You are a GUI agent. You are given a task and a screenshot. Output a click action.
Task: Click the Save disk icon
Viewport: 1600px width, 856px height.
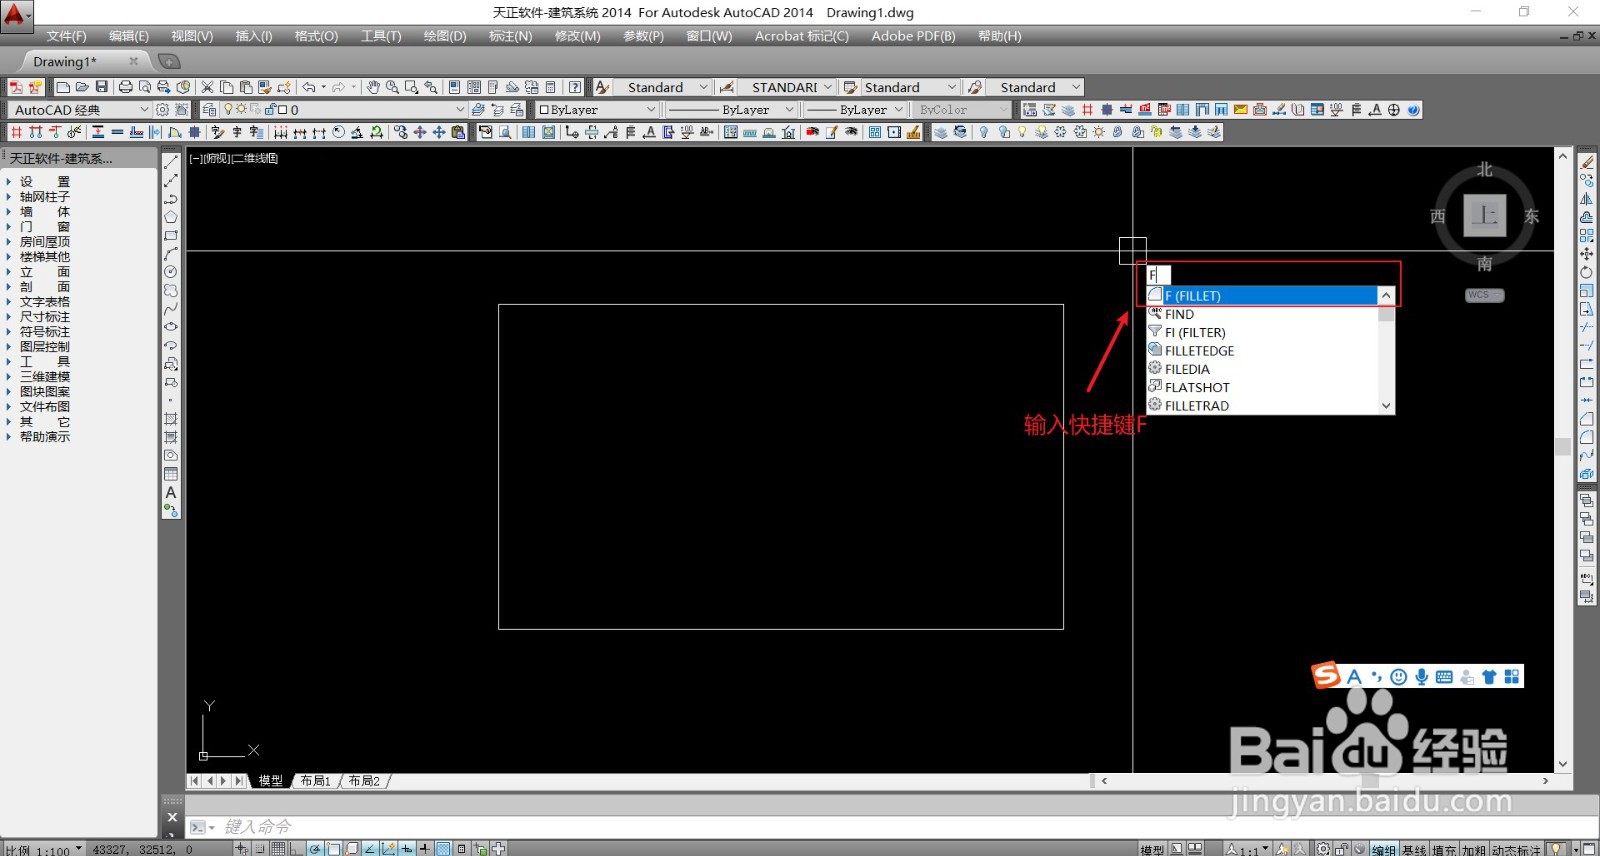pyautogui.click(x=101, y=87)
